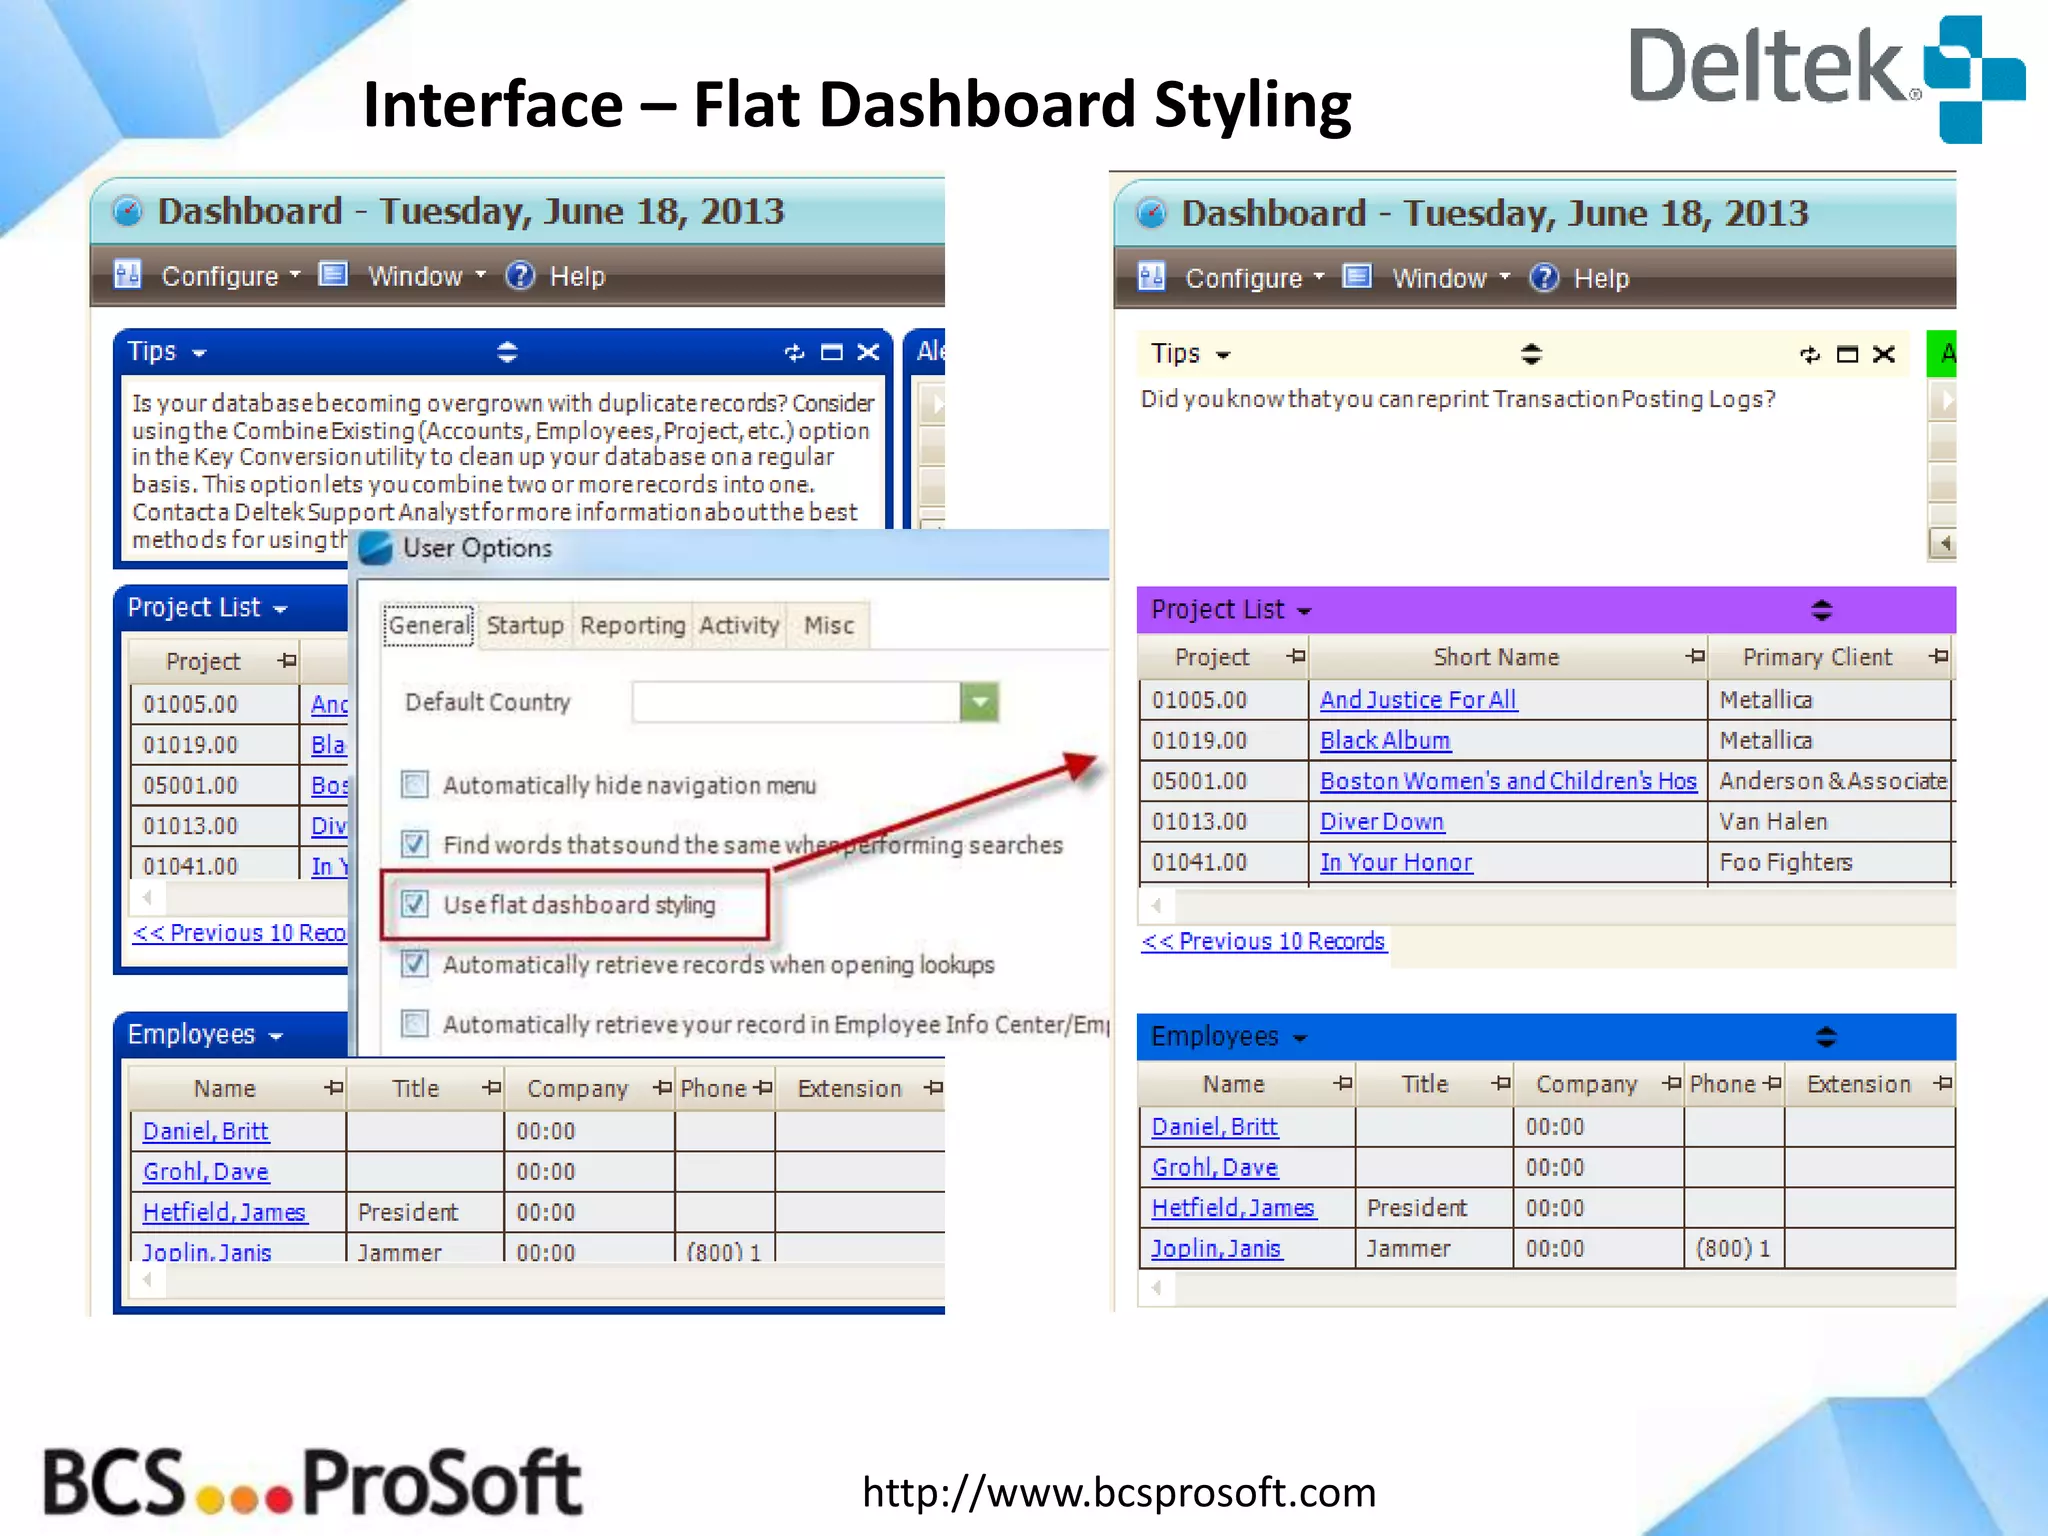
Task: Click pin icon on Primary Client column header
Action: (1939, 656)
